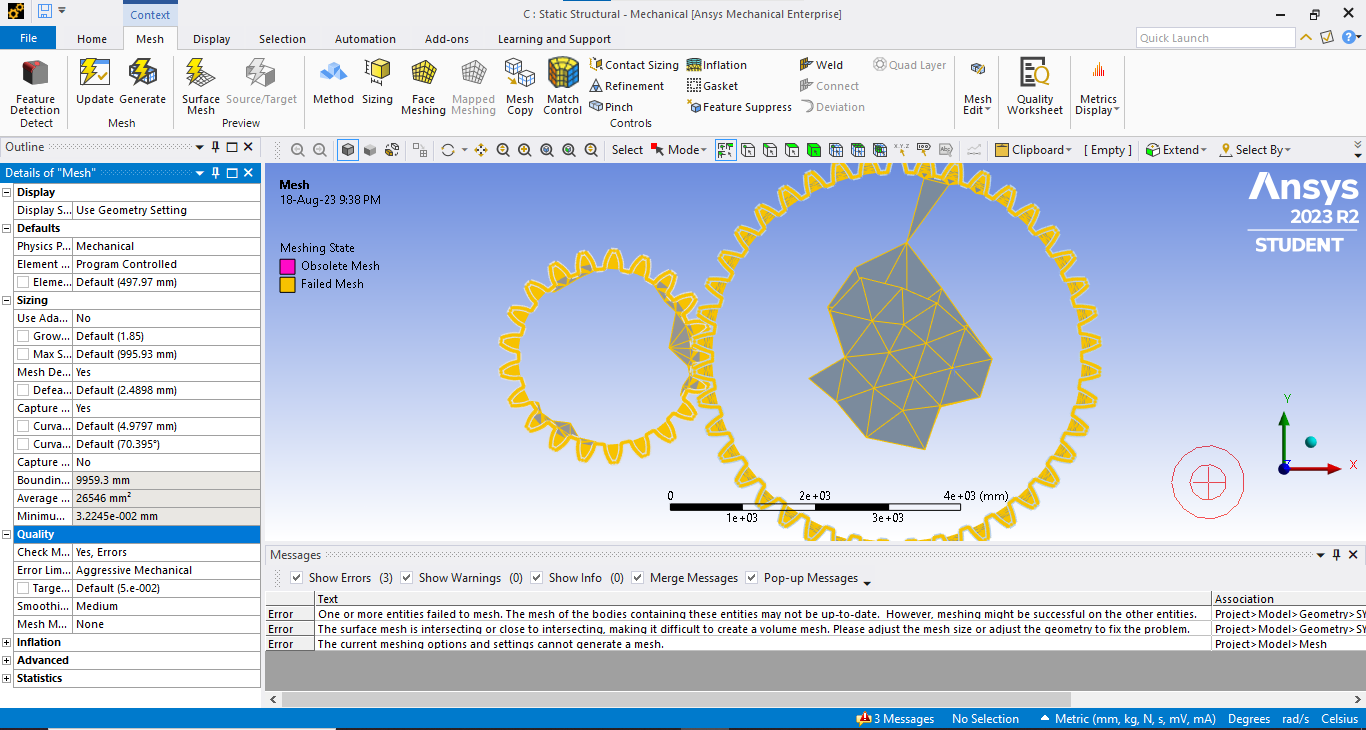Open the Metrics Display dropdown
The image size is (1366, 730).
1098,104
